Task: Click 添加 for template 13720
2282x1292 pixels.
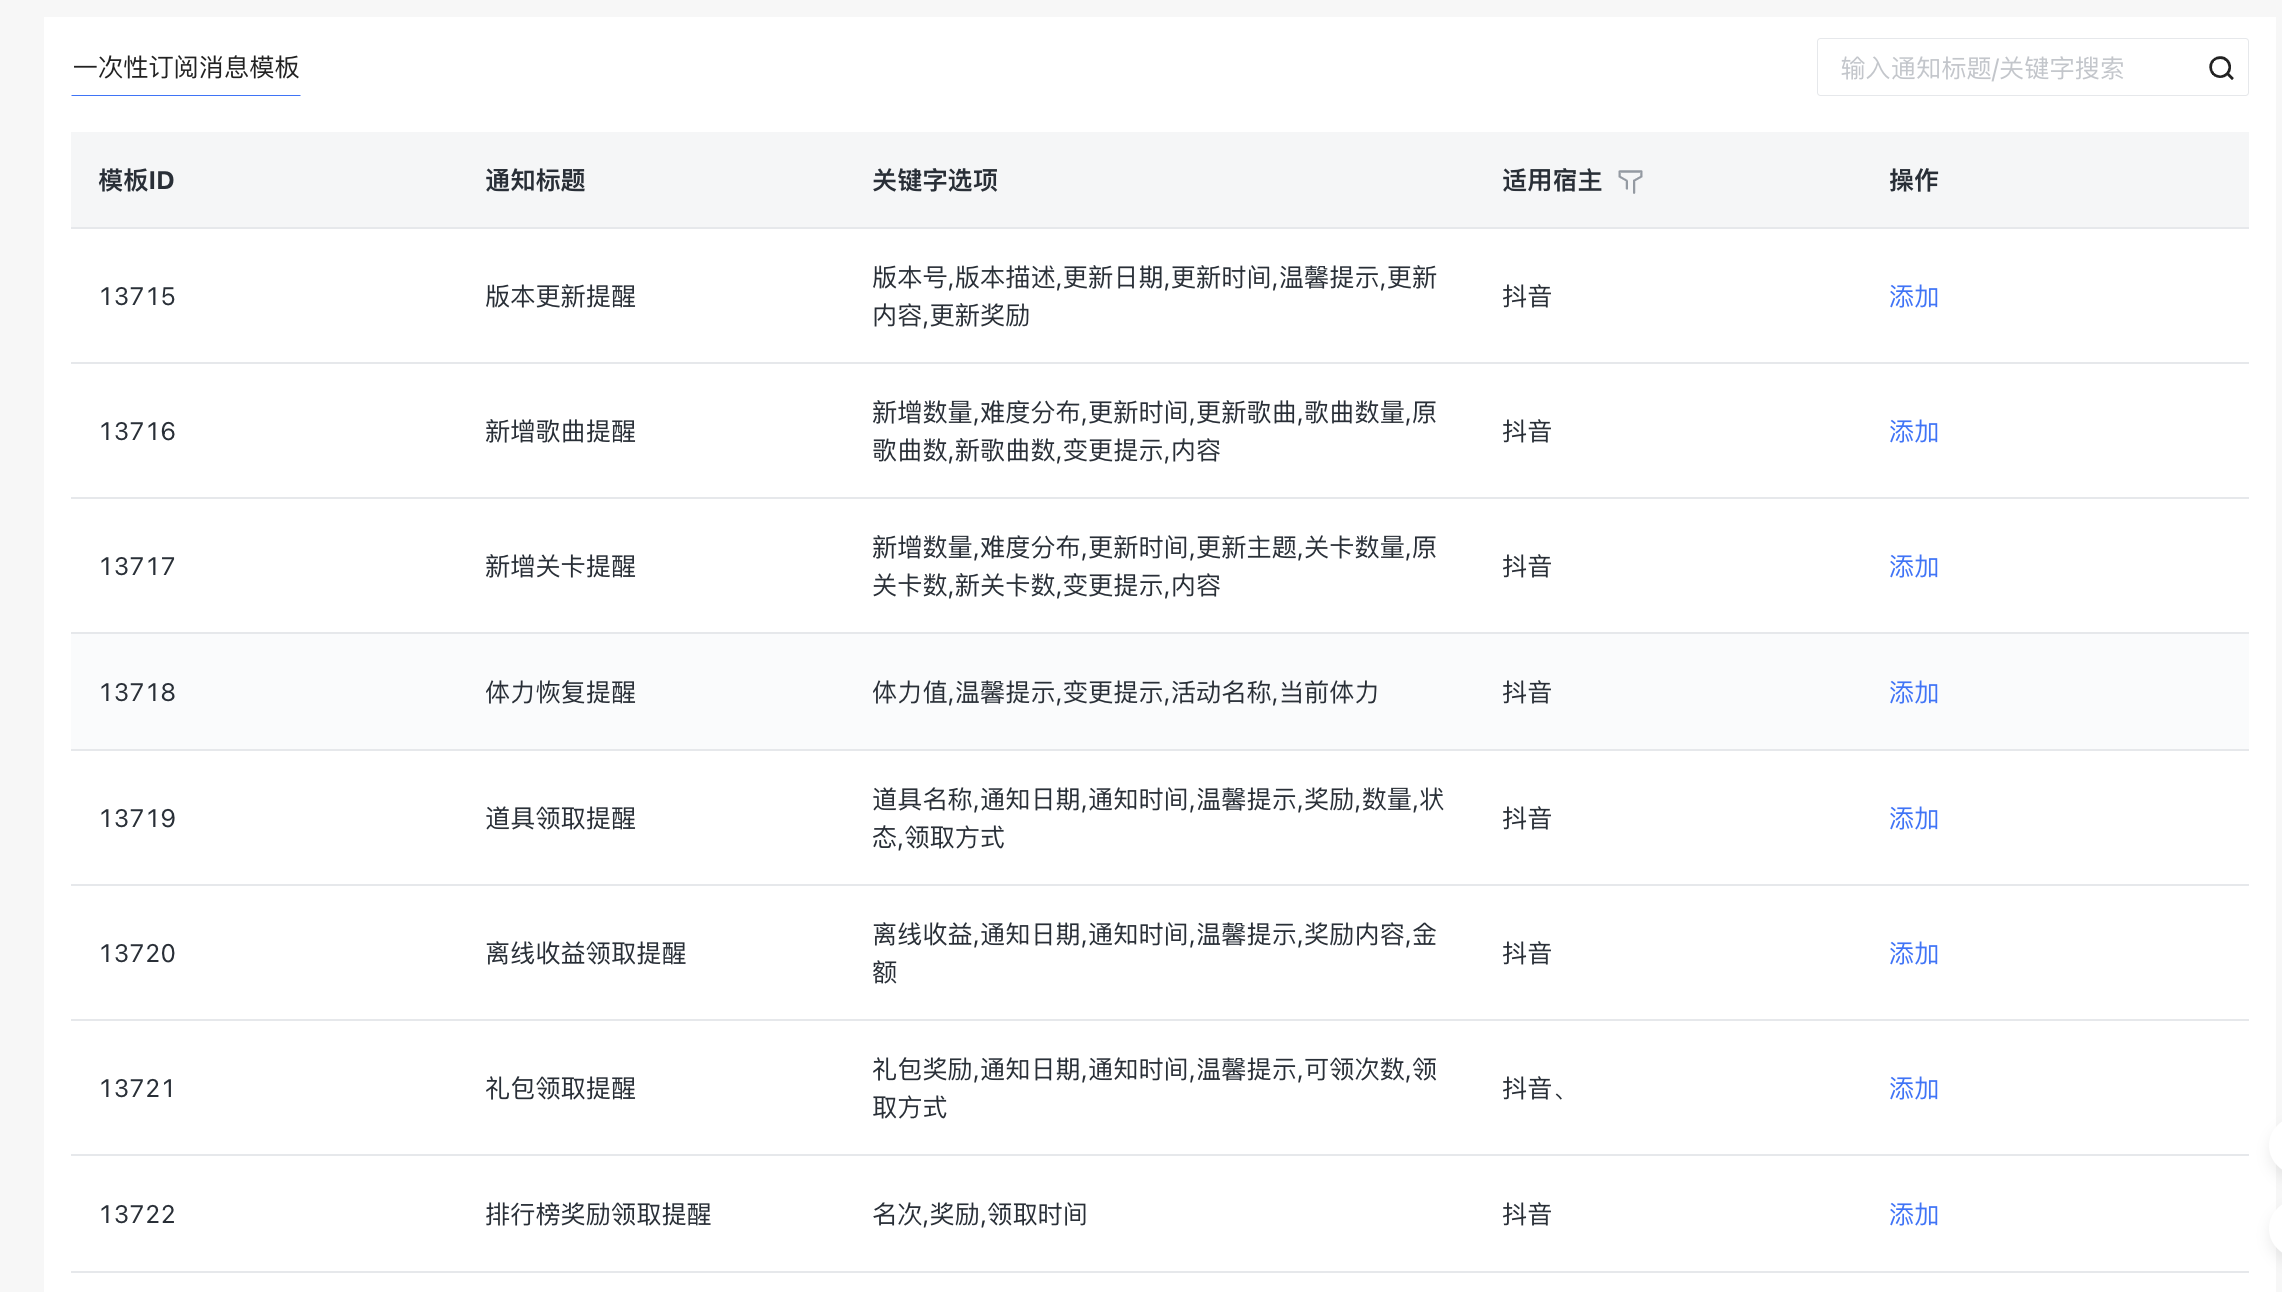Action: [1913, 953]
